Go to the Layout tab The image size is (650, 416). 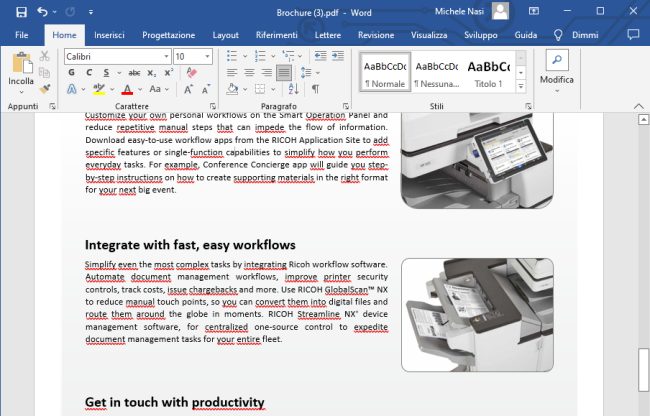[x=226, y=35]
